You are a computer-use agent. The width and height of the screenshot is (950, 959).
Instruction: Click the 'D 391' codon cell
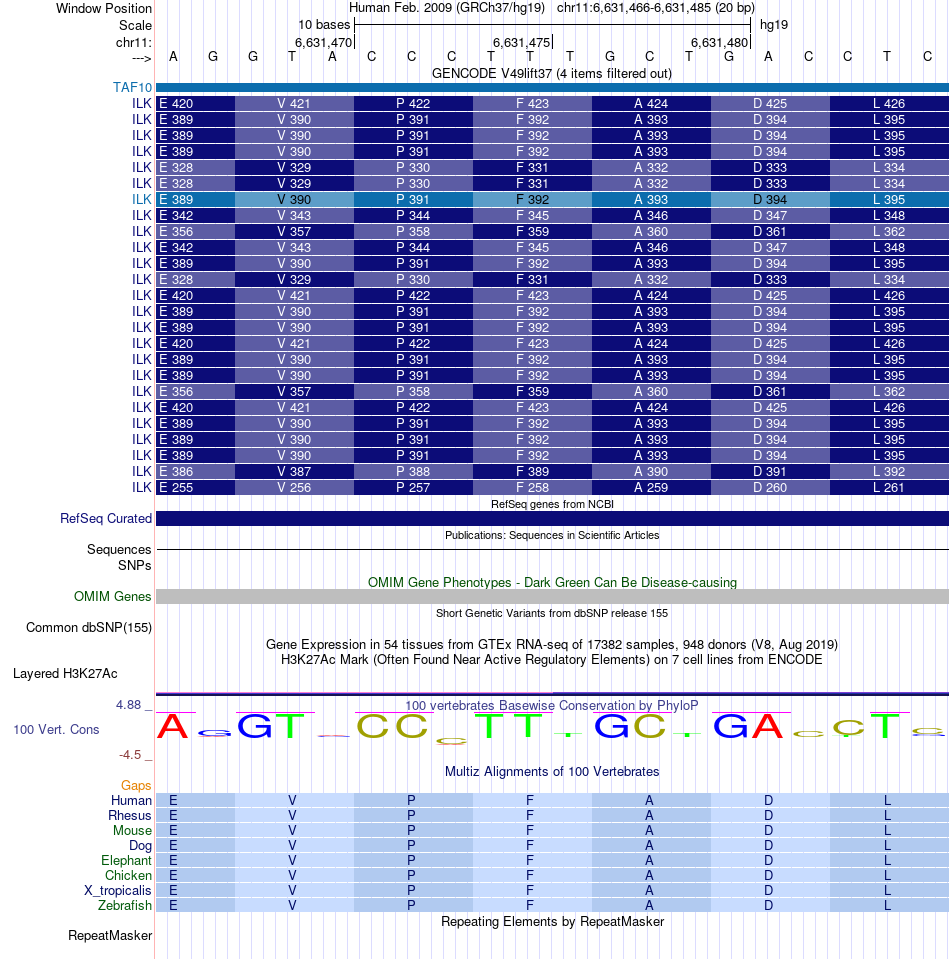(770, 472)
